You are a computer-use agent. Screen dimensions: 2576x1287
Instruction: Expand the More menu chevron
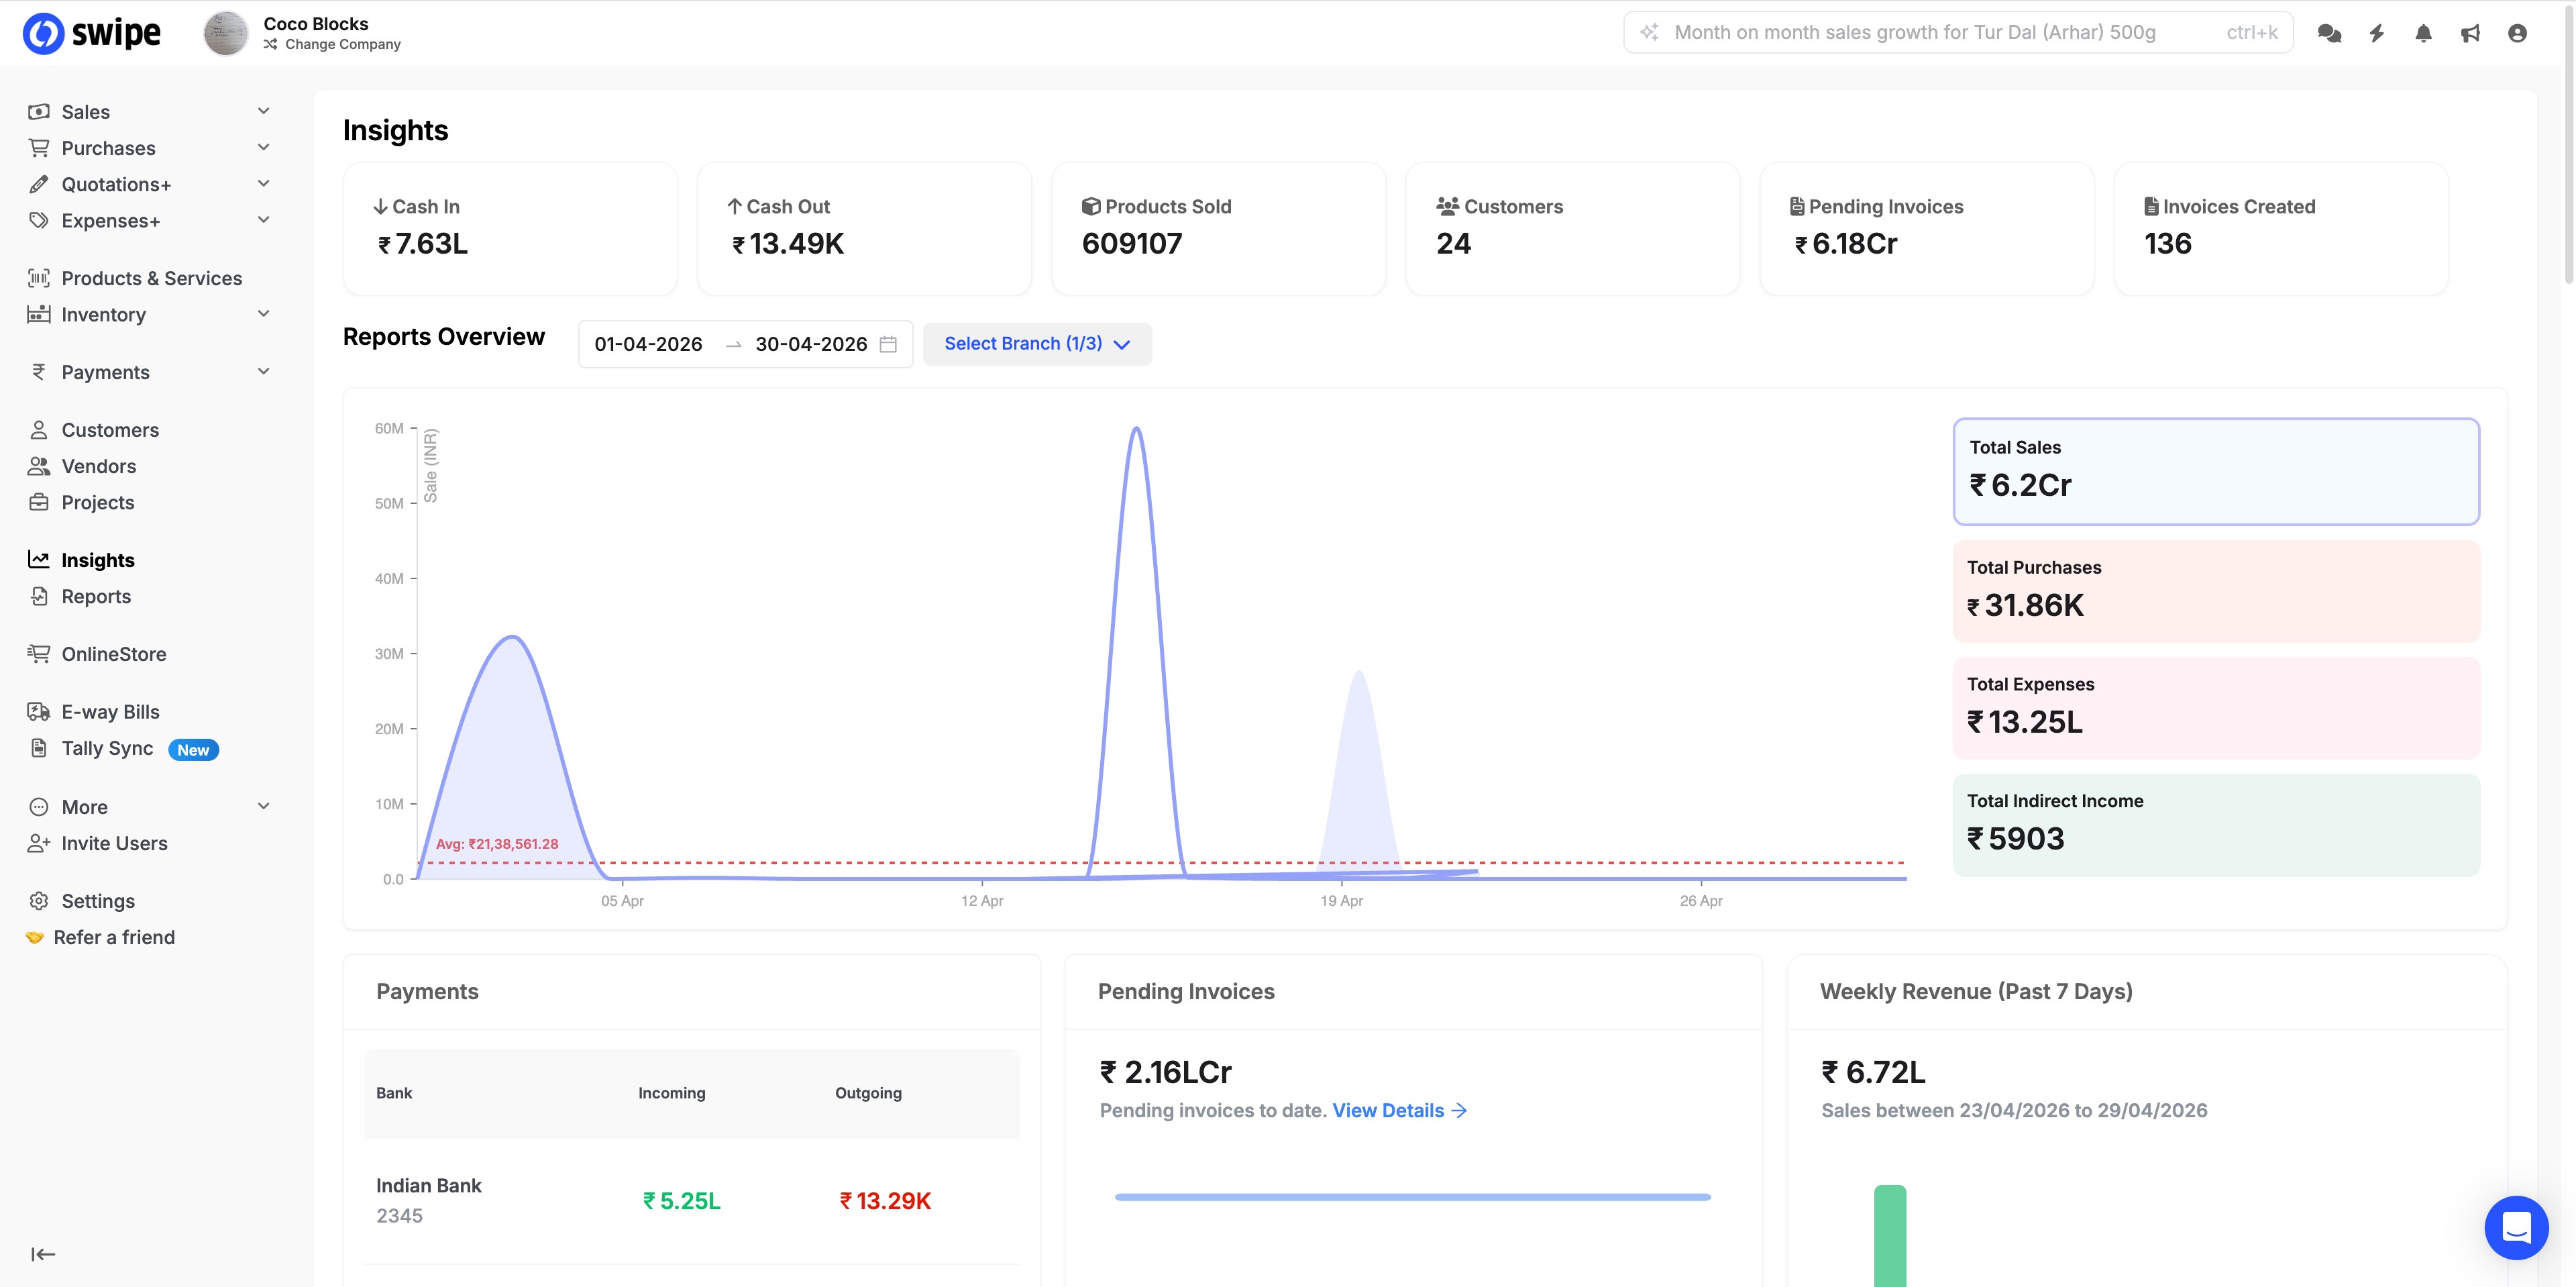[264, 806]
